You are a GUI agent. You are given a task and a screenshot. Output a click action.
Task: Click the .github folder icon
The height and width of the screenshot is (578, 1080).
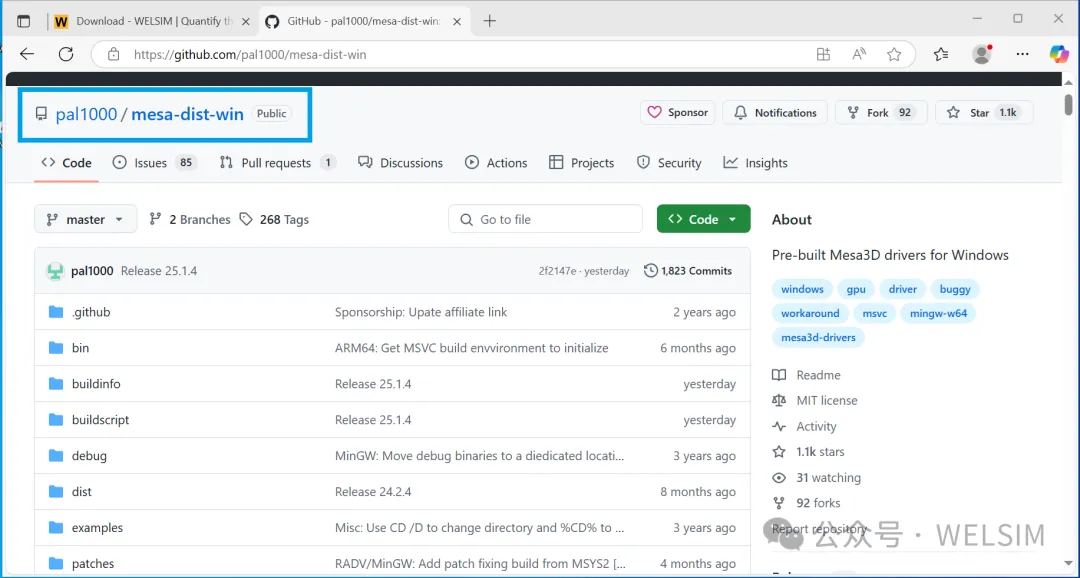[x=56, y=312]
